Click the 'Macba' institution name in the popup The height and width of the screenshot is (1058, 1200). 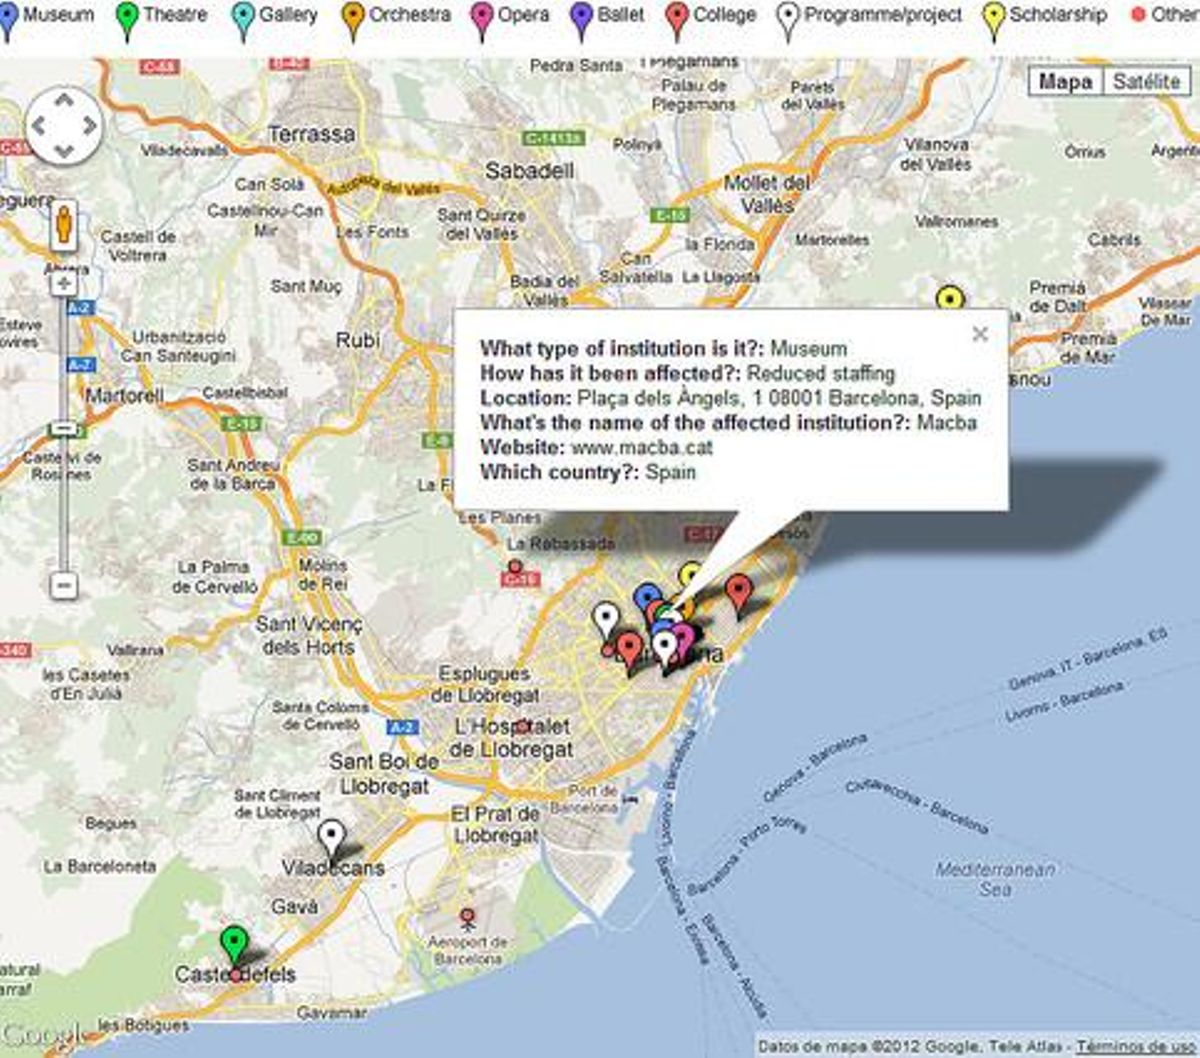tap(947, 422)
